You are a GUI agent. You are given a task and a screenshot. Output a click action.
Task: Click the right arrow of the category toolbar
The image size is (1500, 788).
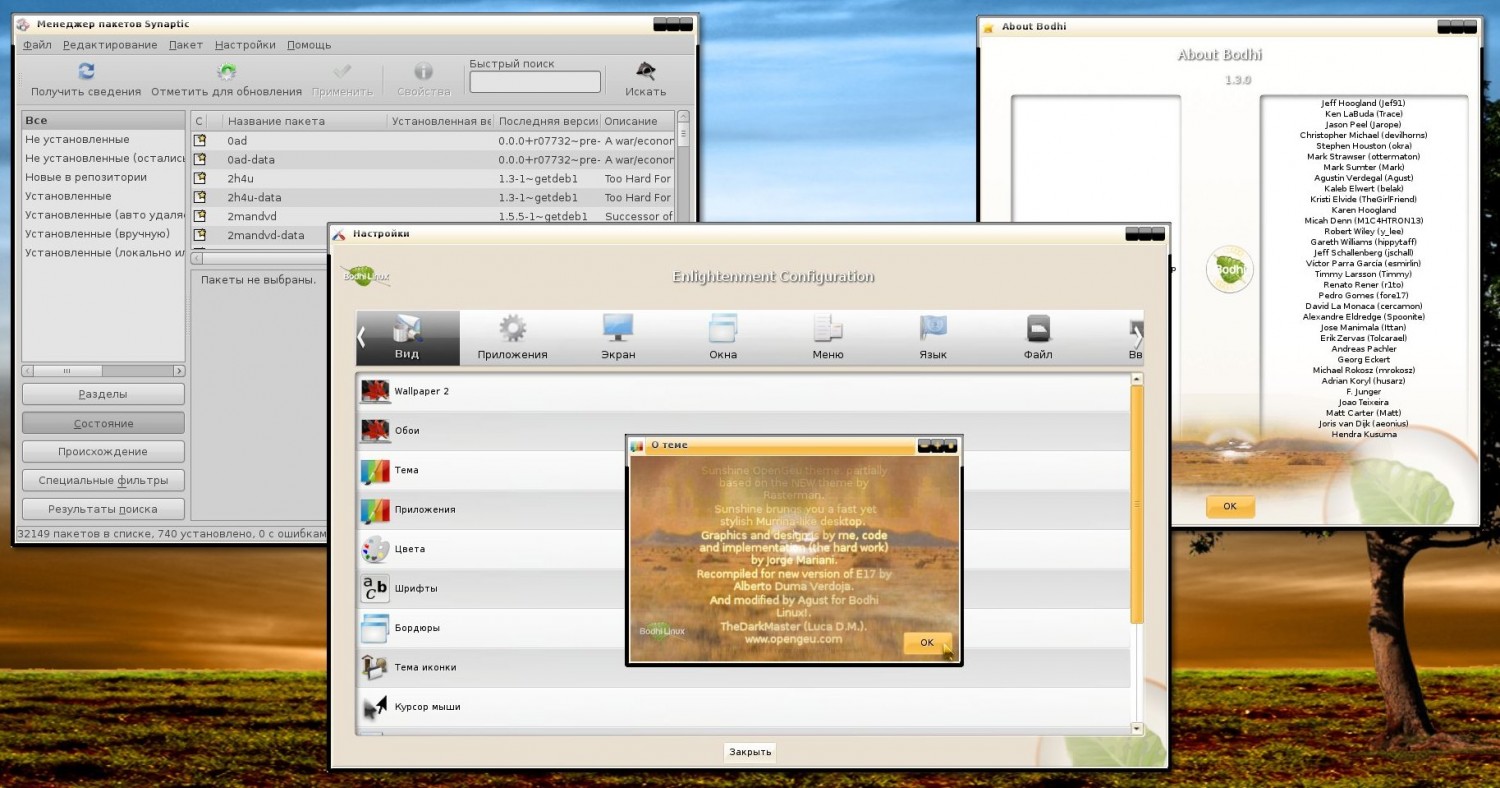(x=1136, y=337)
